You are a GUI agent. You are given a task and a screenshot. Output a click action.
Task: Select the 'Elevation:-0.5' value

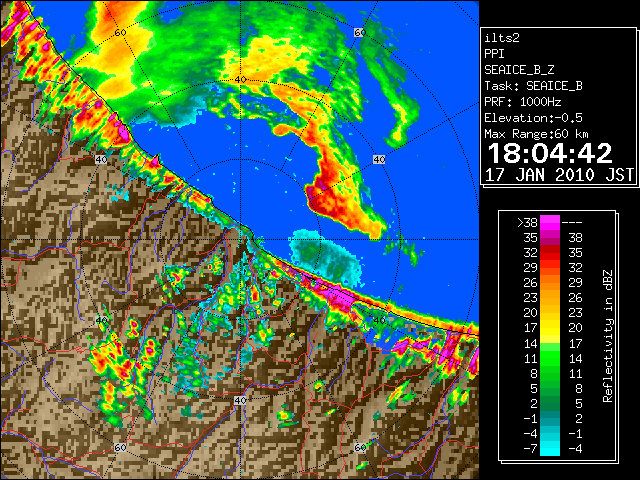533,118
